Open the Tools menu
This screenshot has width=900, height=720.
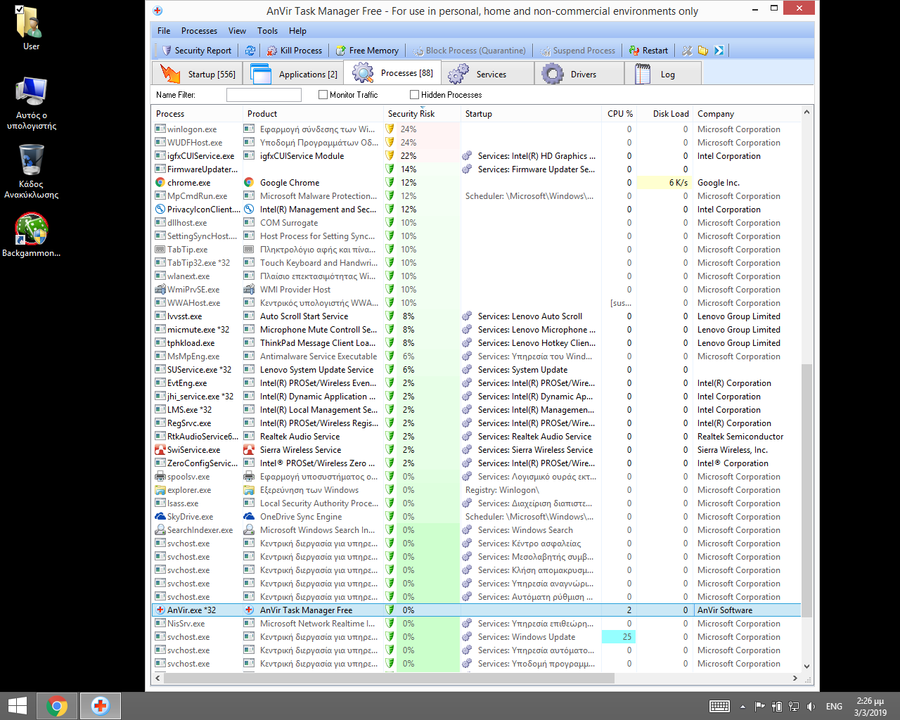[x=267, y=31]
